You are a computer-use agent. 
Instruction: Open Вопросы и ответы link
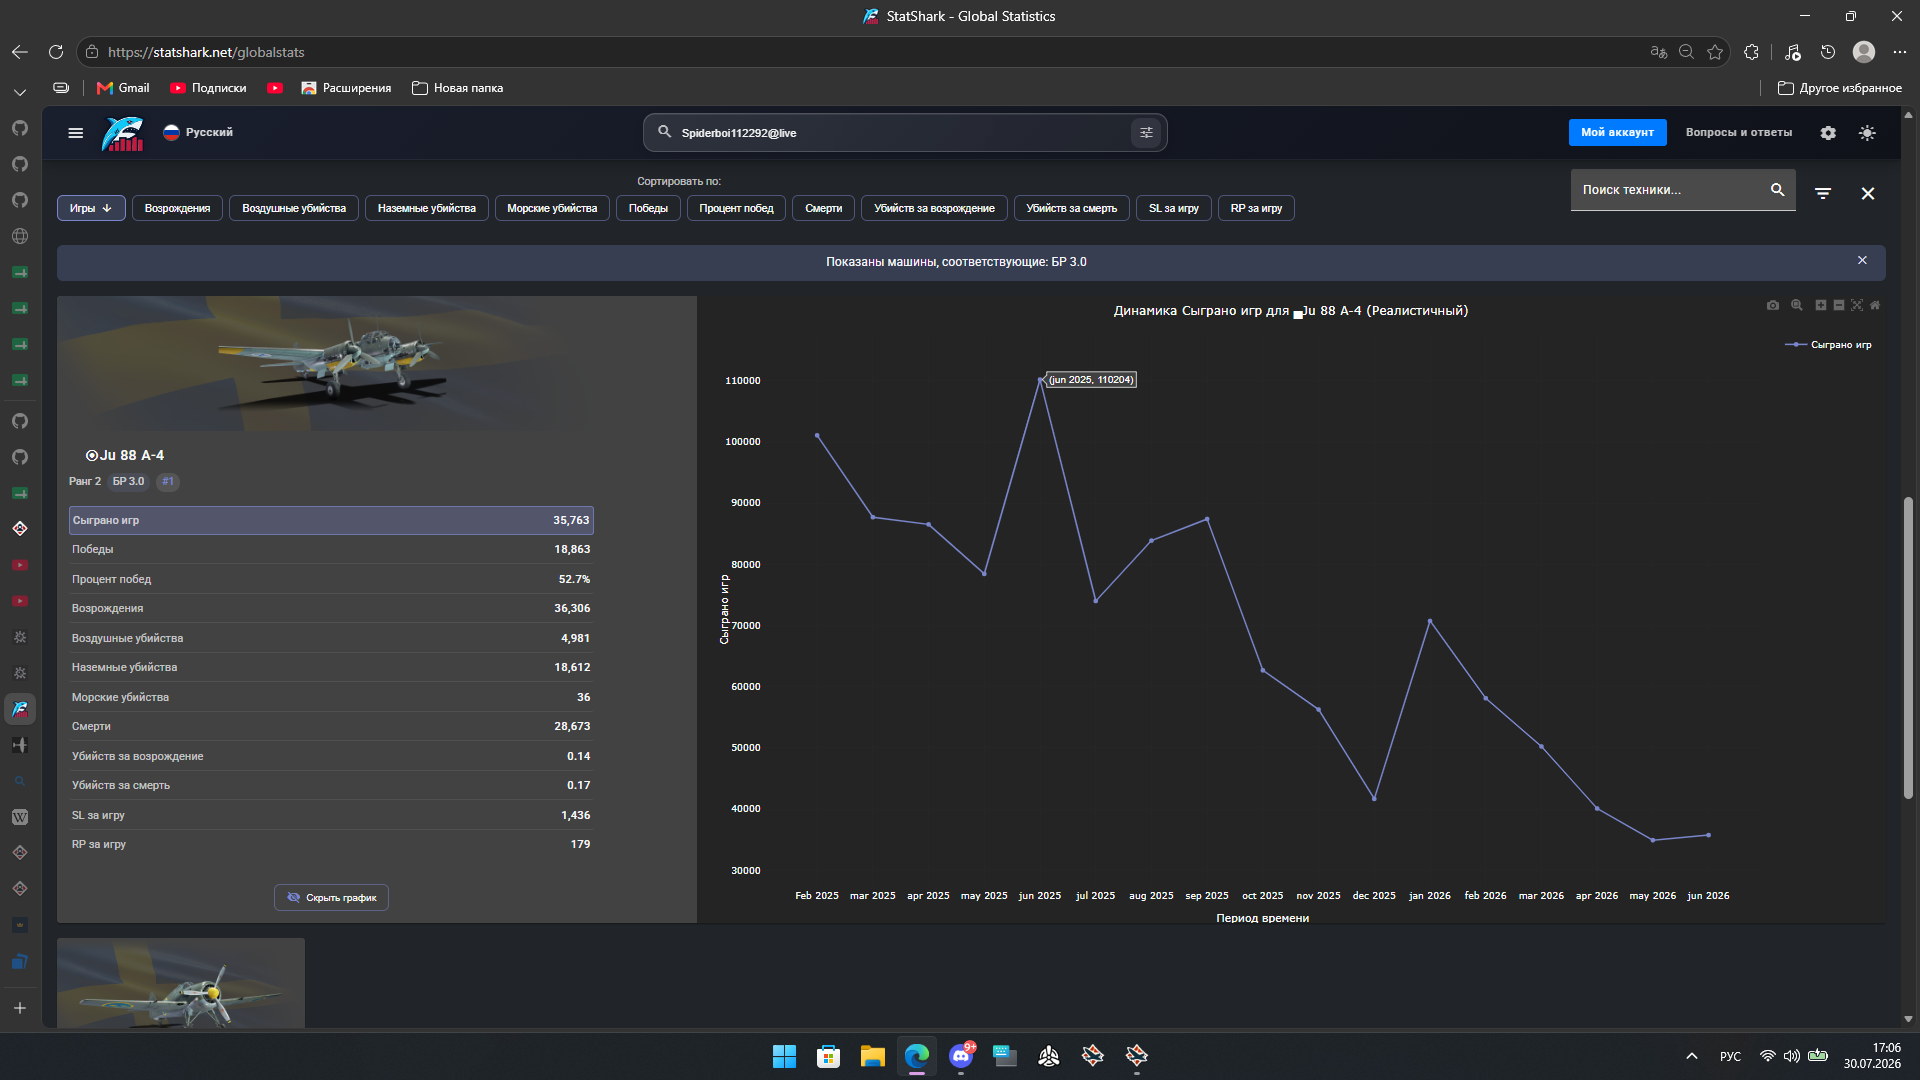(1738, 132)
